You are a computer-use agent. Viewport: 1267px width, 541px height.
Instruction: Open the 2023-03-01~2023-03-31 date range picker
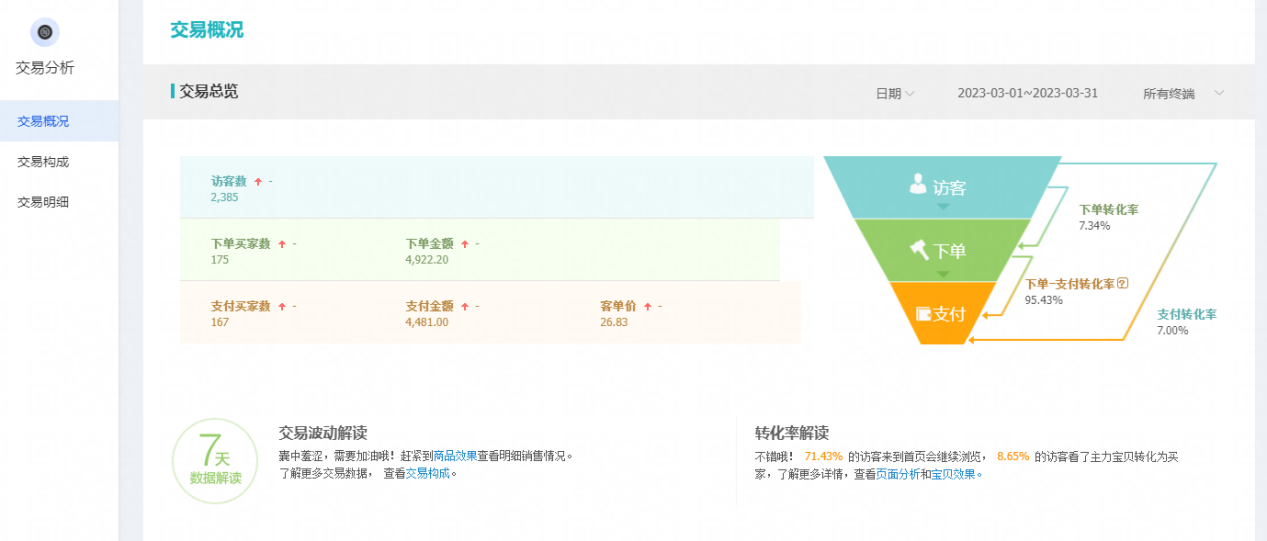coord(1027,93)
